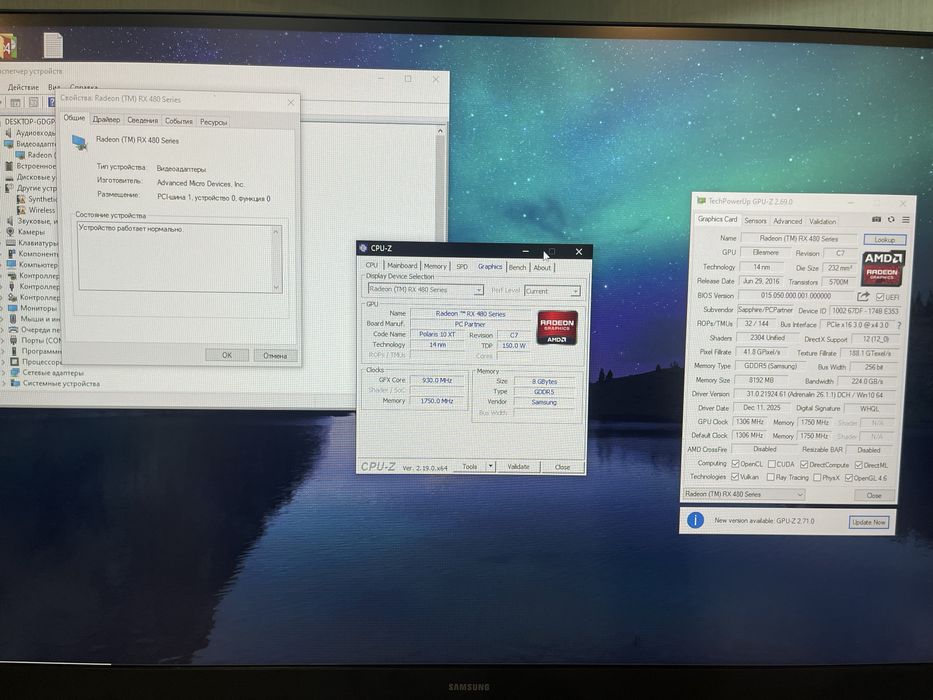Open the GPU selection dropdown in GPU-Z
Viewport: 933px width, 700px height.
tap(744, 494)
